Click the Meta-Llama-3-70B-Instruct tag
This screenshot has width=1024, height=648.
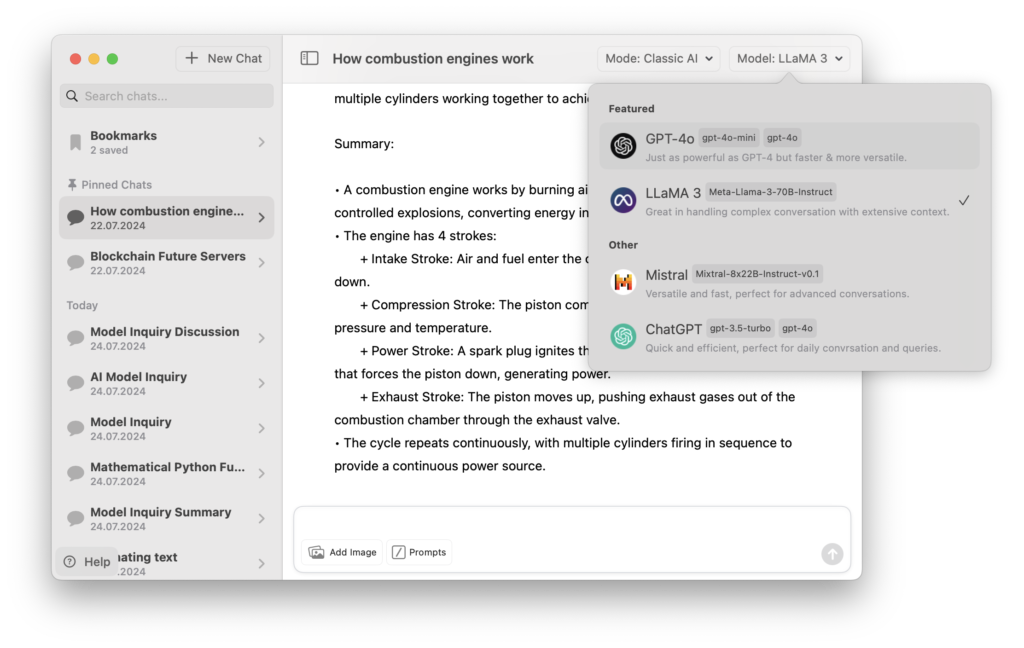[x=771, y=192]
